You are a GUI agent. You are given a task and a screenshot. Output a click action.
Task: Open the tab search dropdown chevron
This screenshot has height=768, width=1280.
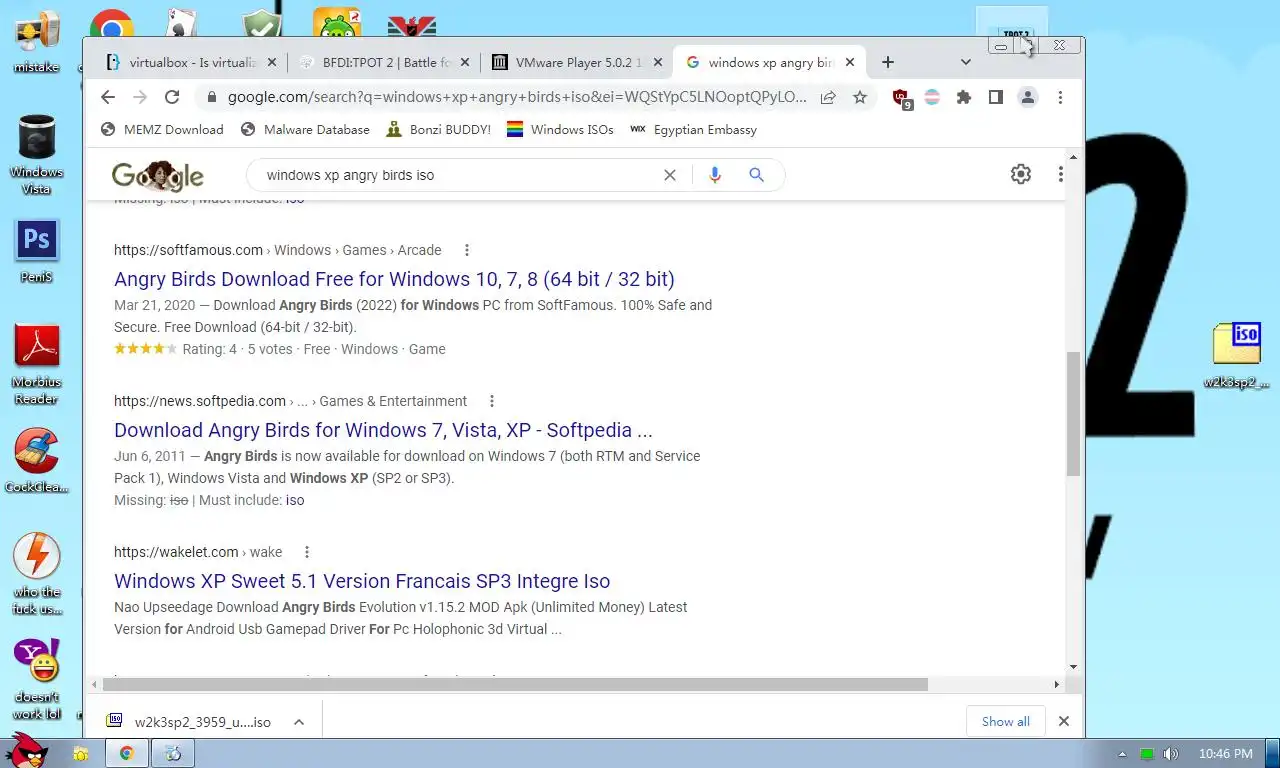click(x=965, y=62)
